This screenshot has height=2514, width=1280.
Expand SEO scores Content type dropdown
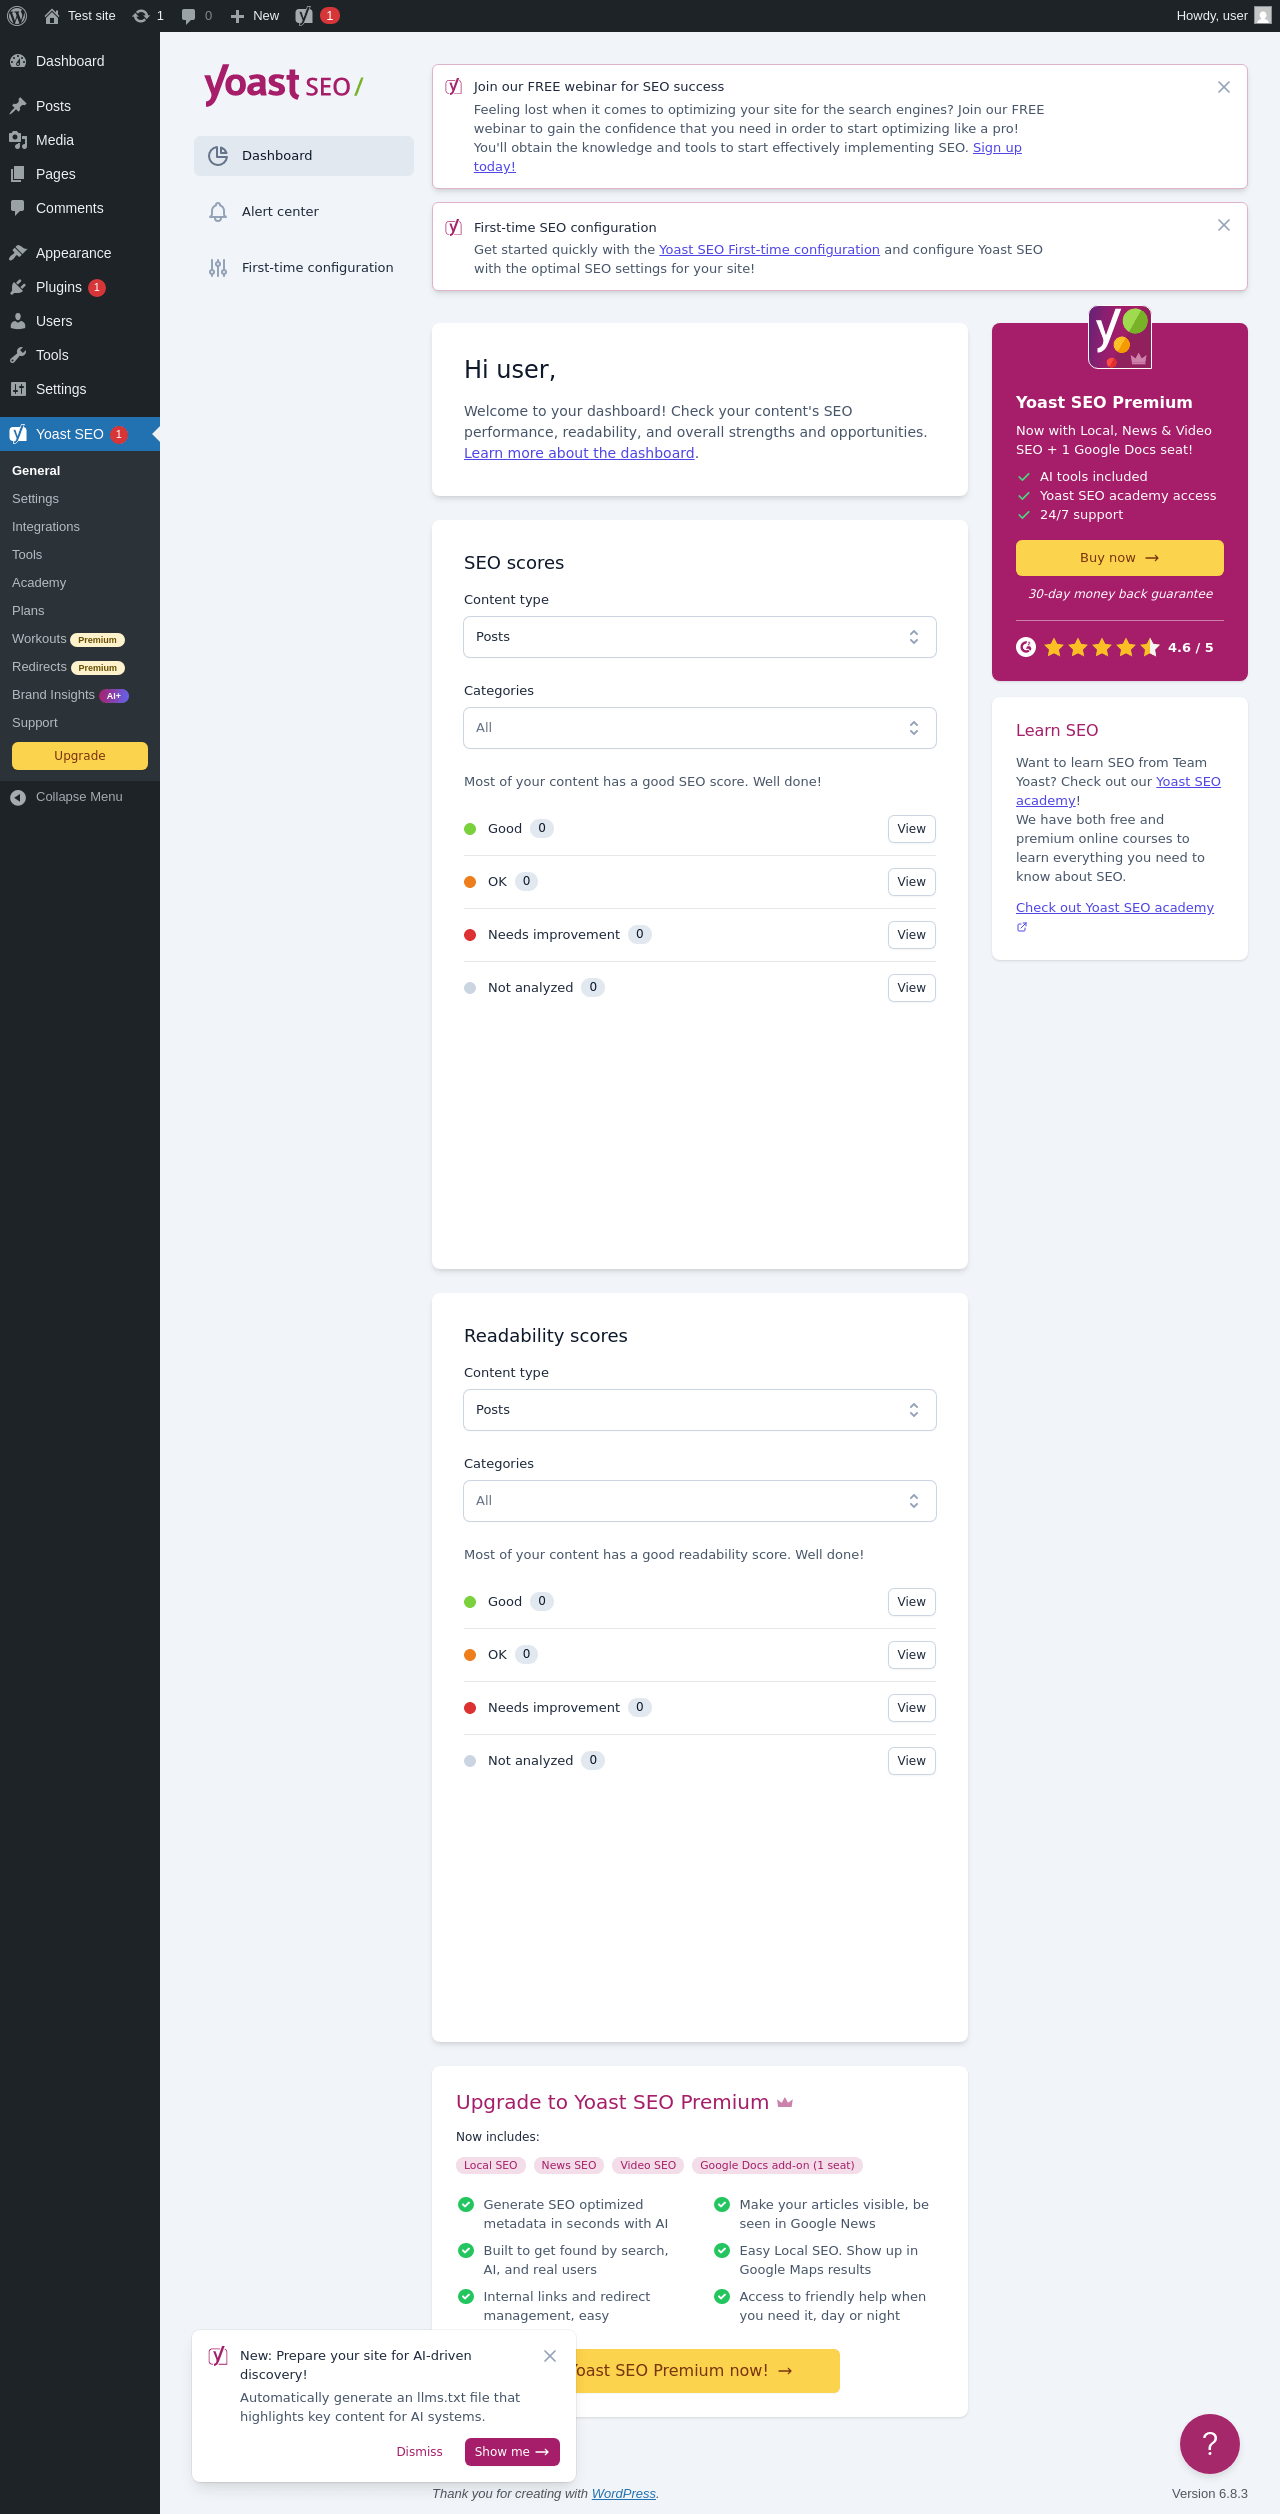(700, 637)
